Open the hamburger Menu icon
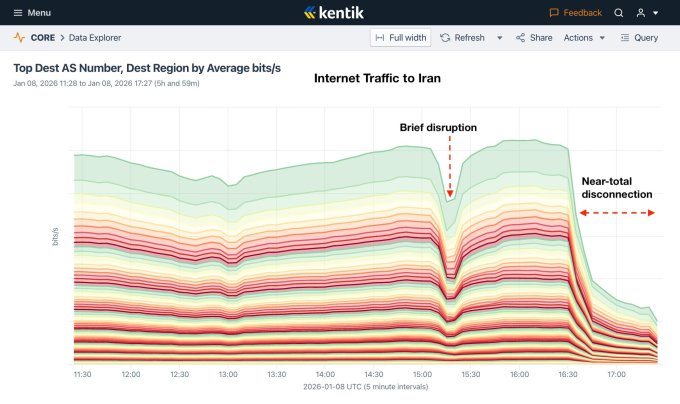The height and width of the screenshot is (404, 680). (18, 13)
